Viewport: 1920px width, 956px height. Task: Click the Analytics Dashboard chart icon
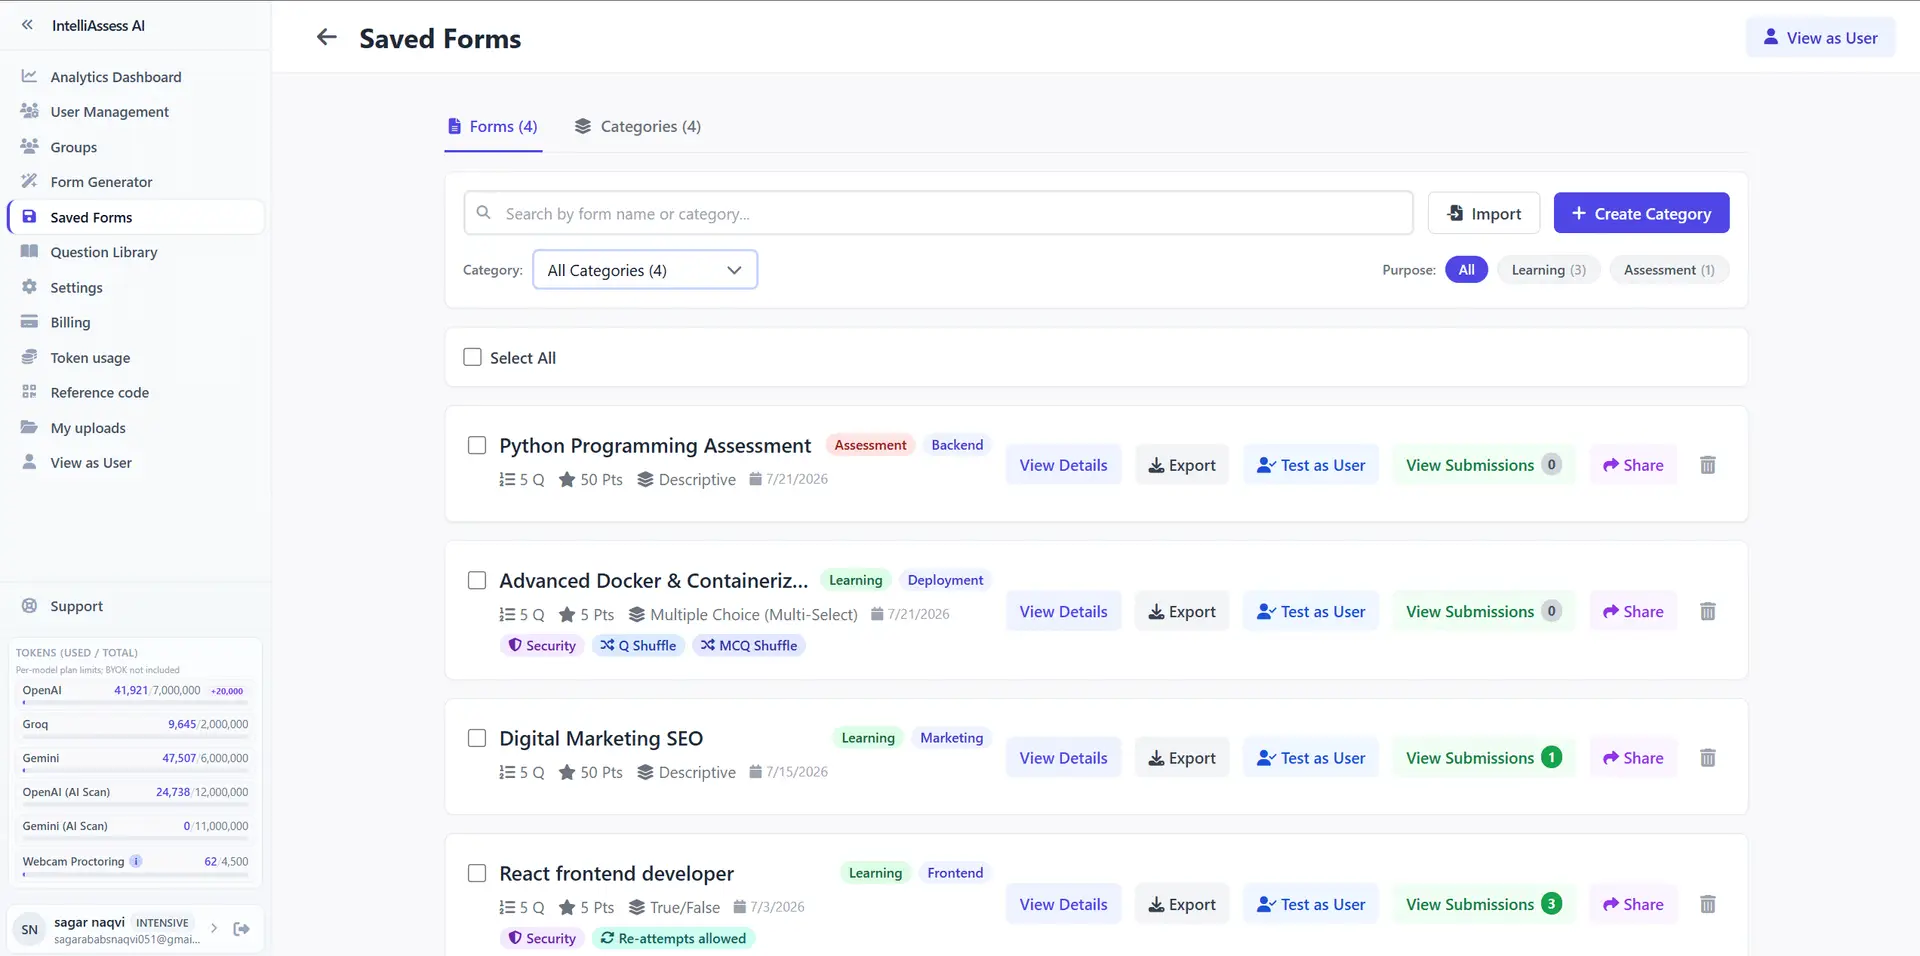(30, 76)
